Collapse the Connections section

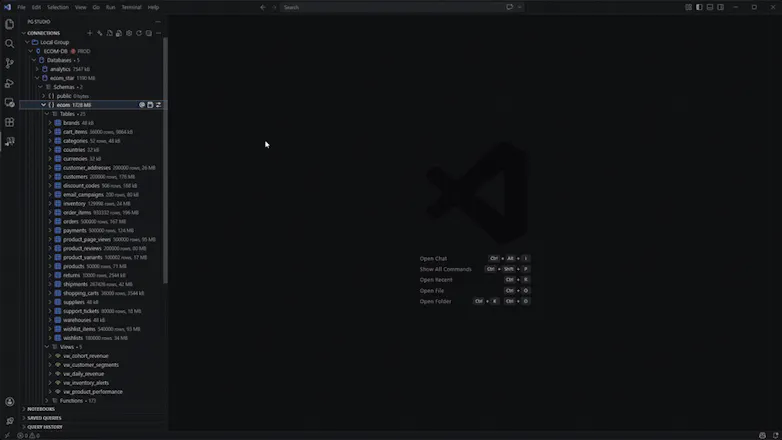[x=23, y=33]
